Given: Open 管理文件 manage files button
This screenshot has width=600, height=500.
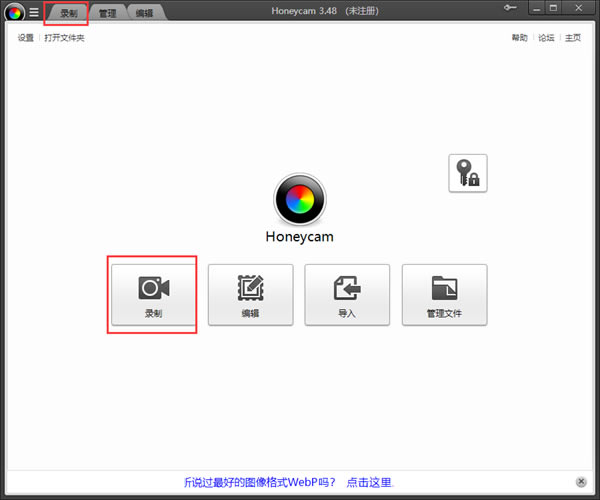Looking at the screenshot, I should (x=444, y=295).
